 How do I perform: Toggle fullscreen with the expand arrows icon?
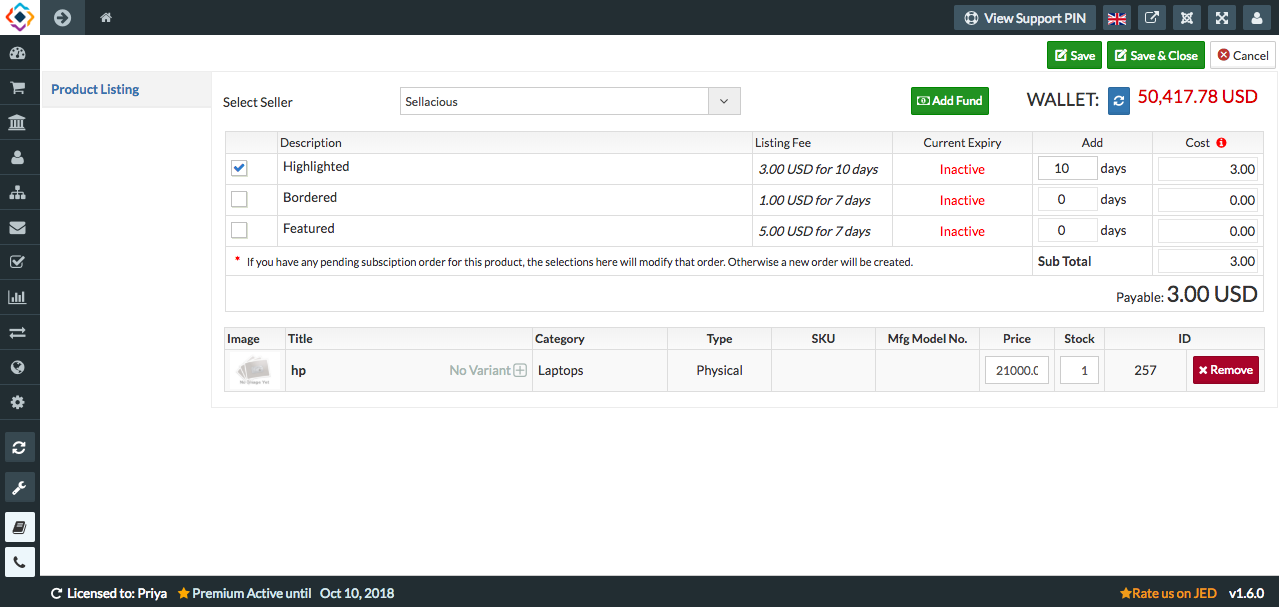point(1222,18)
